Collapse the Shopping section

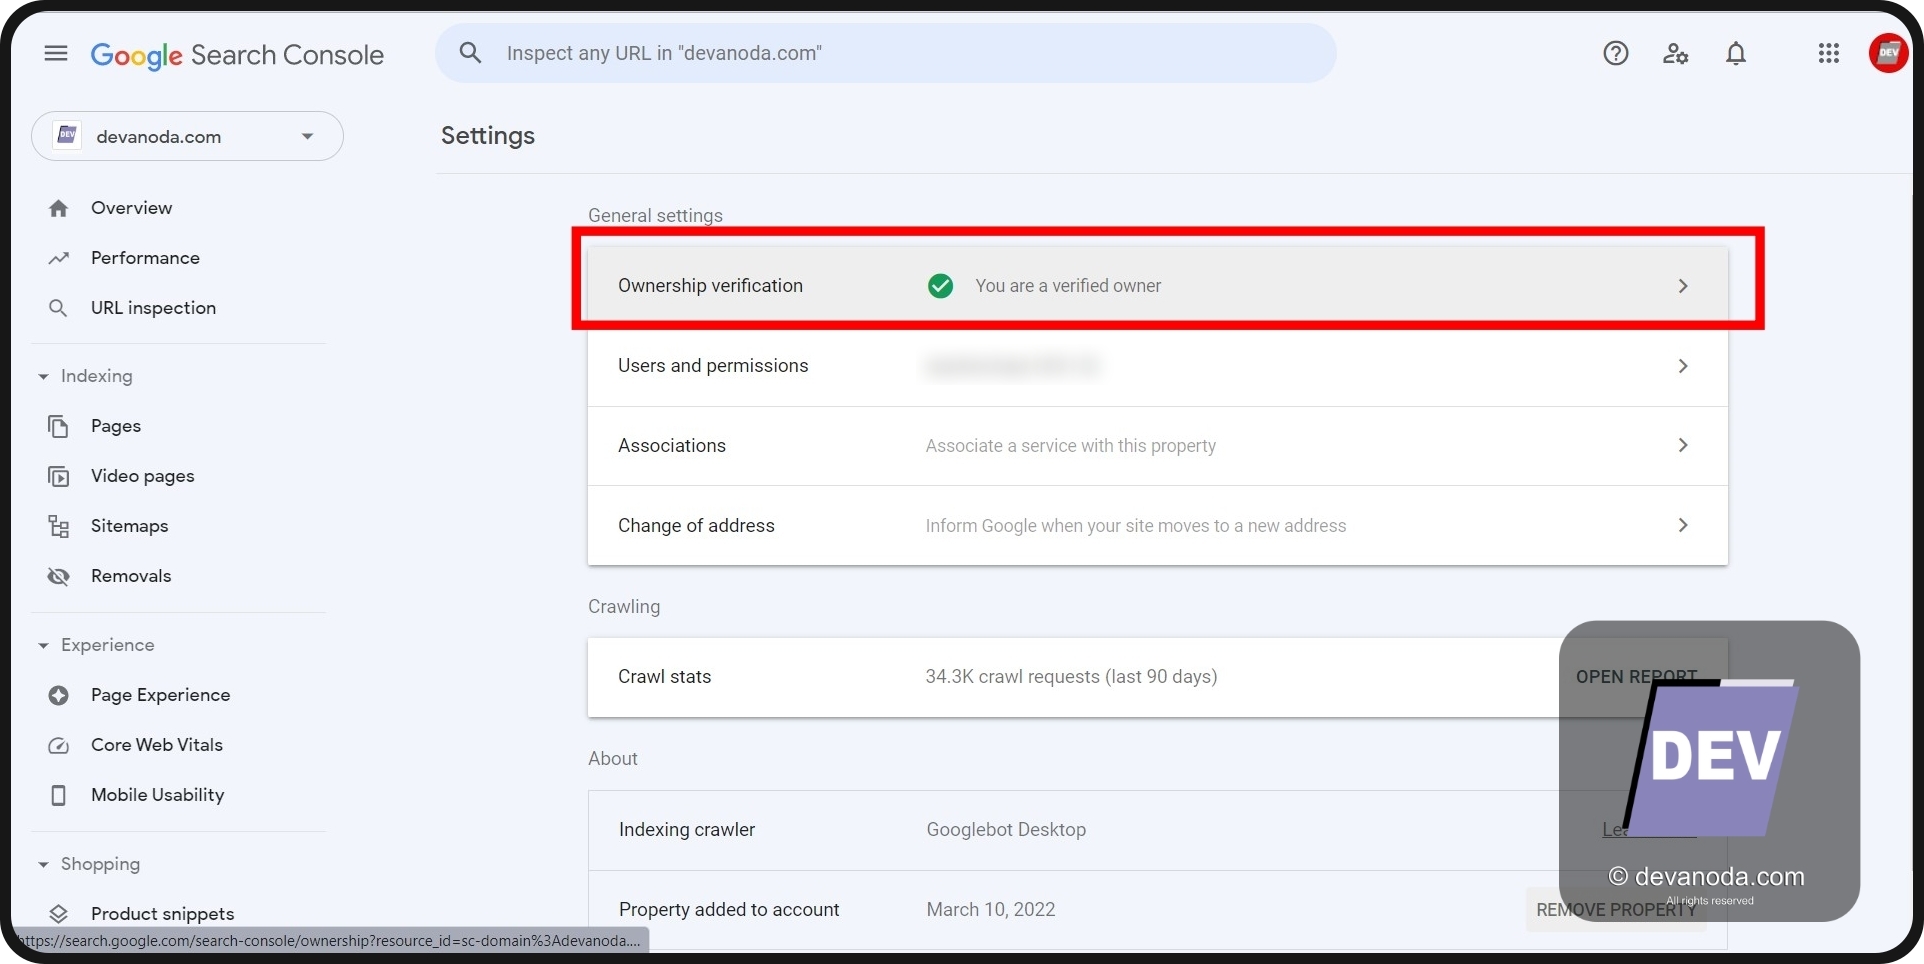click(43, 865)
